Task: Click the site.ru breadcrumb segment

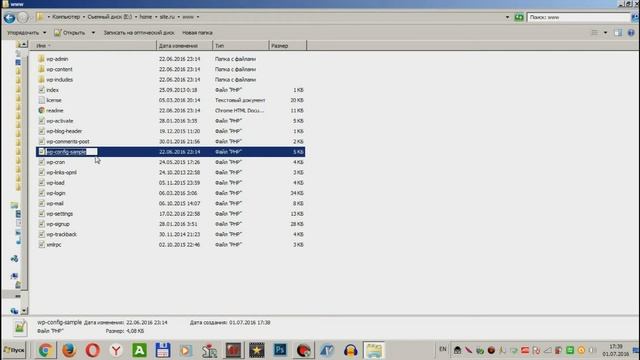Action: [x=167, y=17]
